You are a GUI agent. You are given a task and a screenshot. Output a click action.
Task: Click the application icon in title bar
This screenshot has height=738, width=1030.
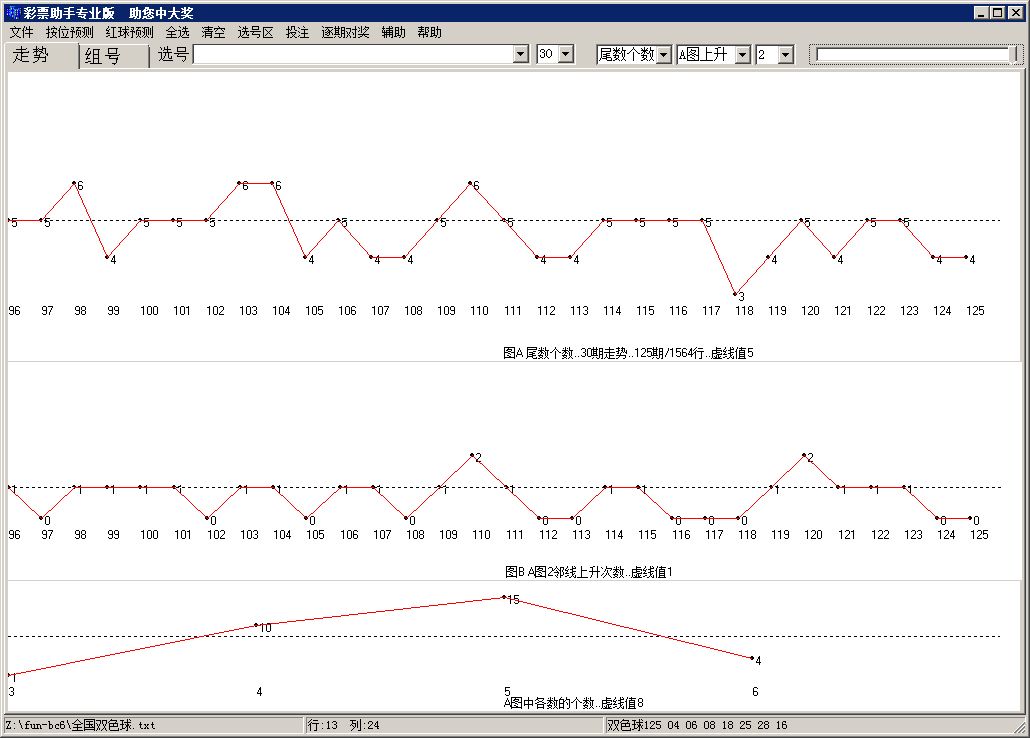(13, 12)
